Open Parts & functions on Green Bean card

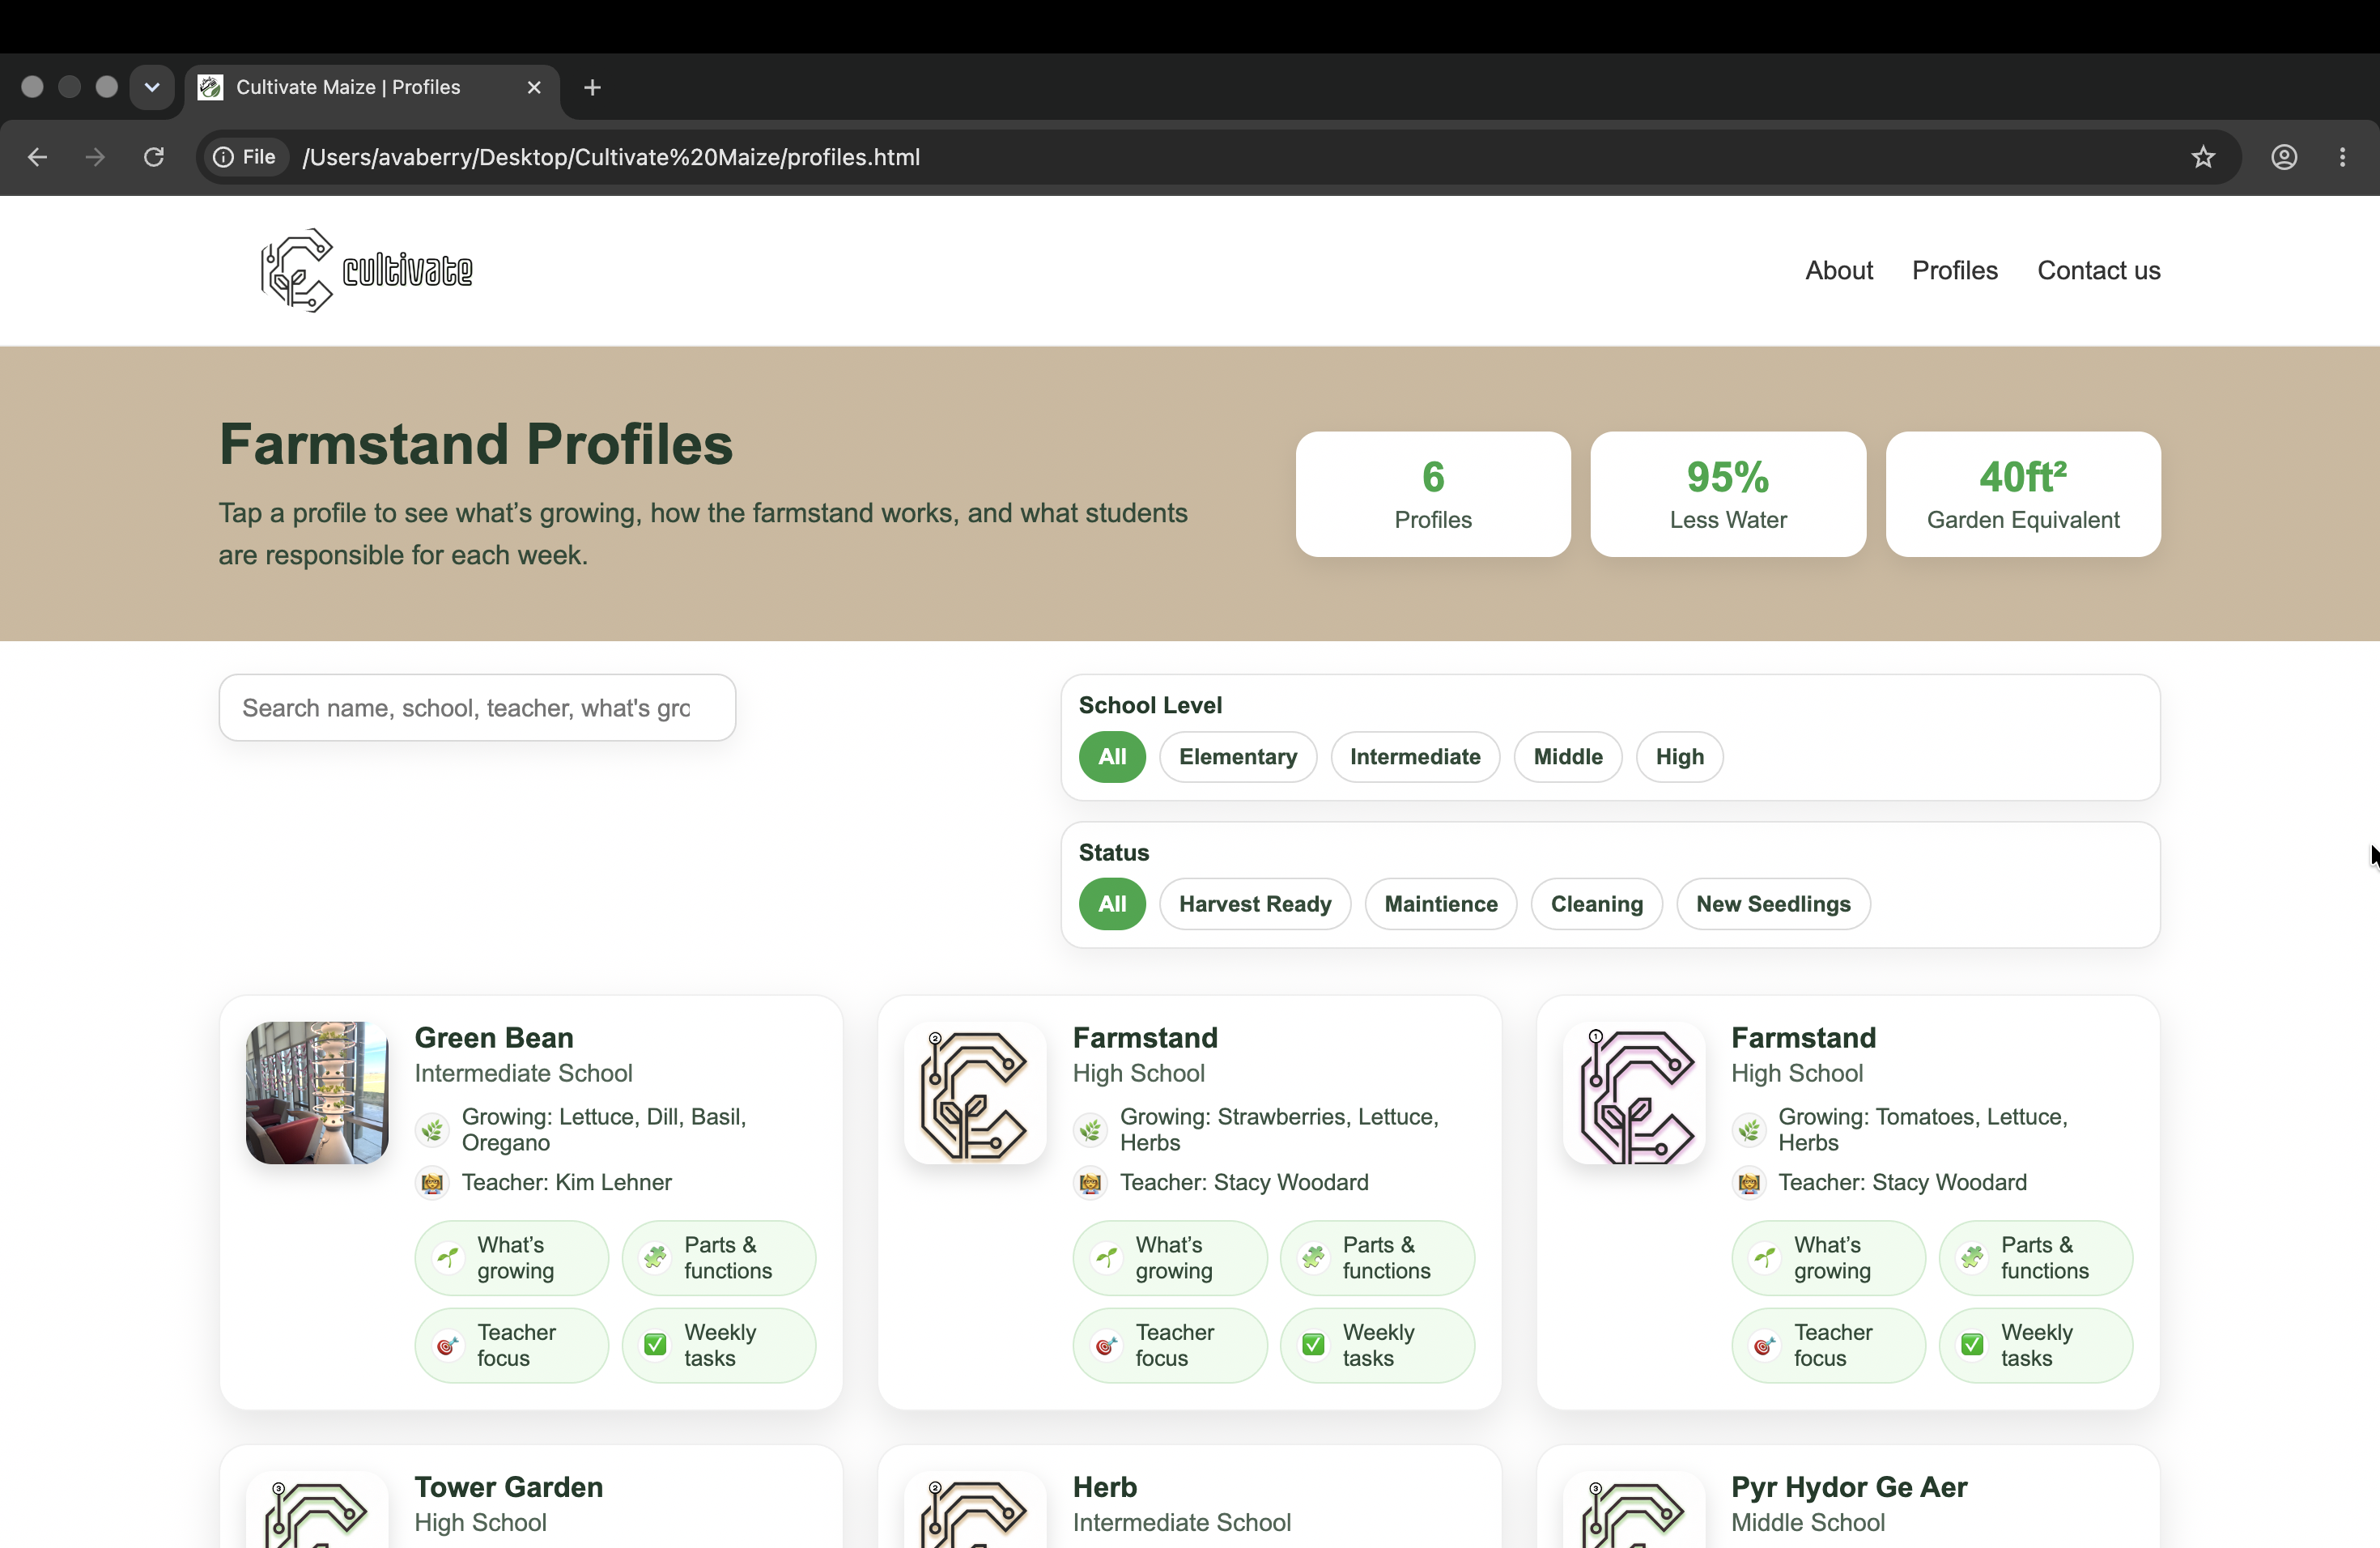tap(718, 1258)
